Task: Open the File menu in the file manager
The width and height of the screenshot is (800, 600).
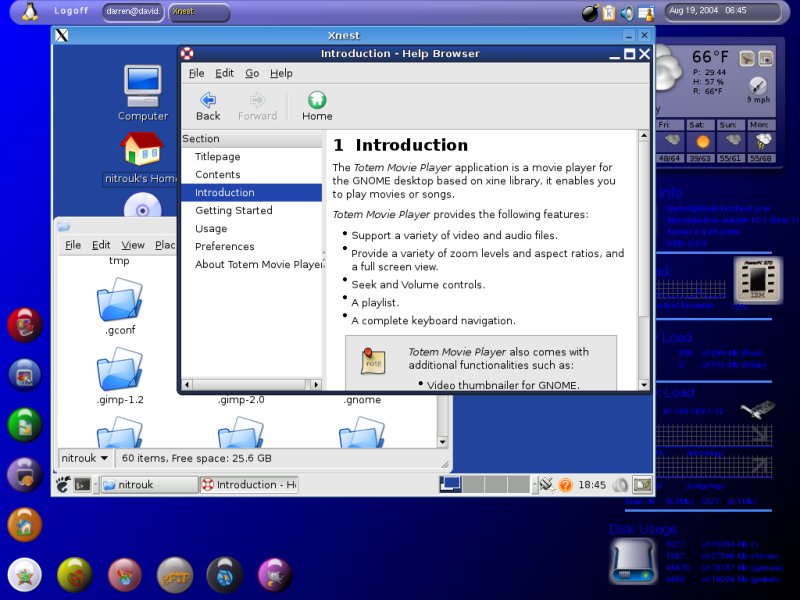Action: point(73,245)
